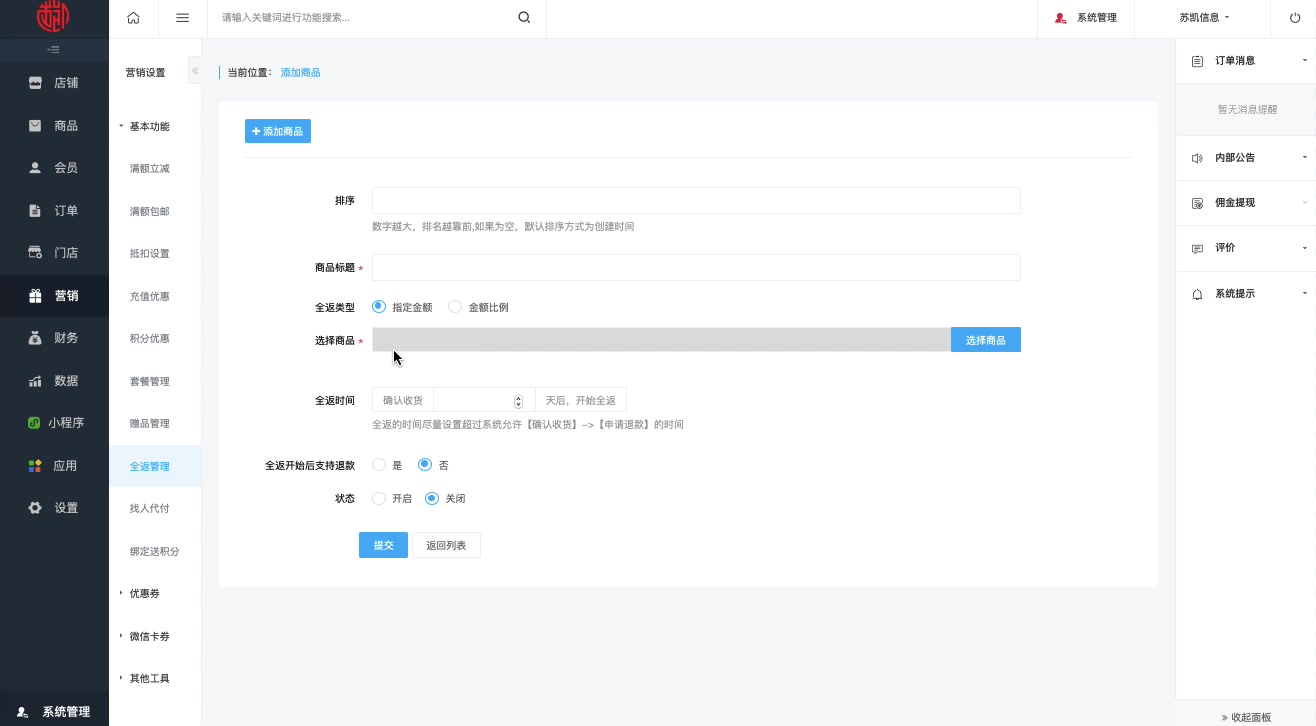1316x726 pixels.
Task: Collapse the dark sidebar toggle icon
Action: pos(54,50)
